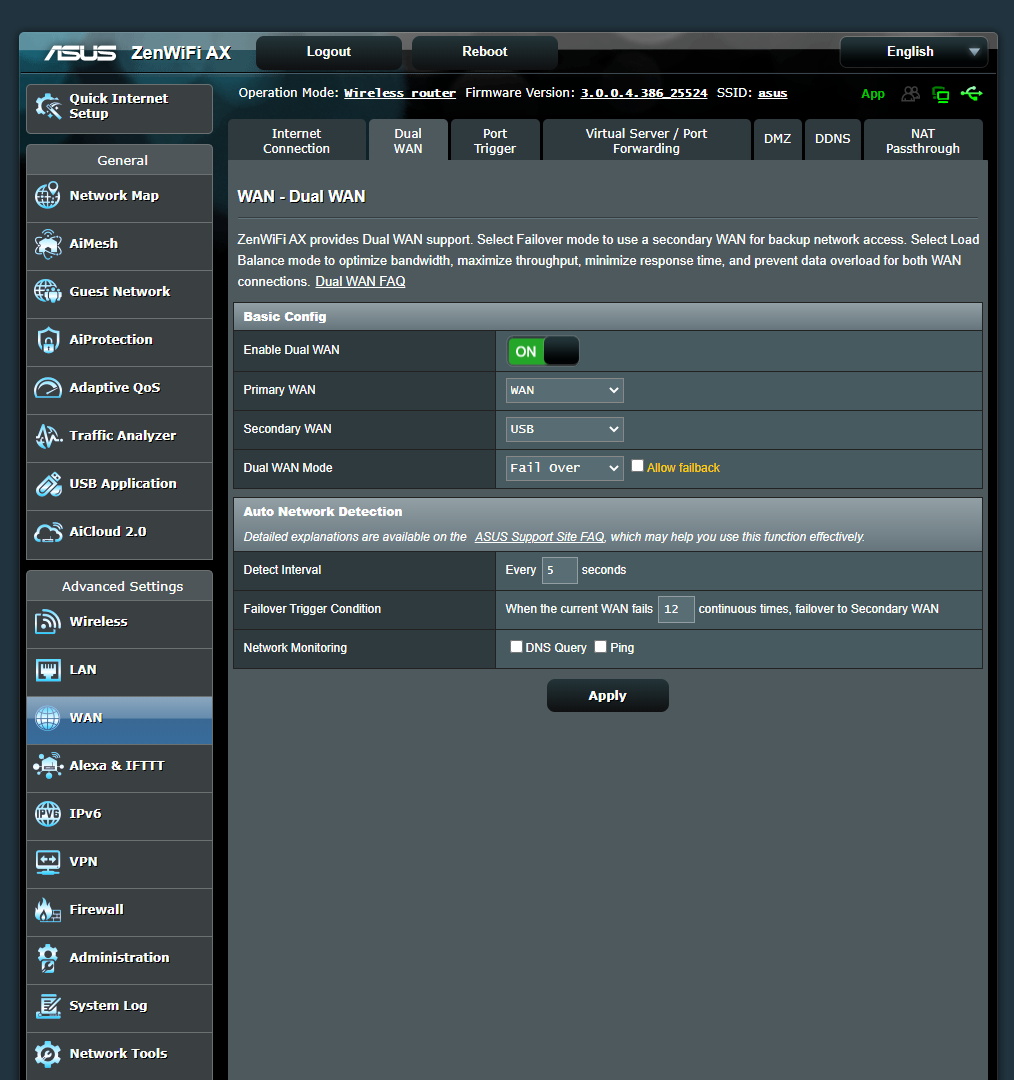Click the green network clients status icon
1014x1080 pixels.
[940, 94]
